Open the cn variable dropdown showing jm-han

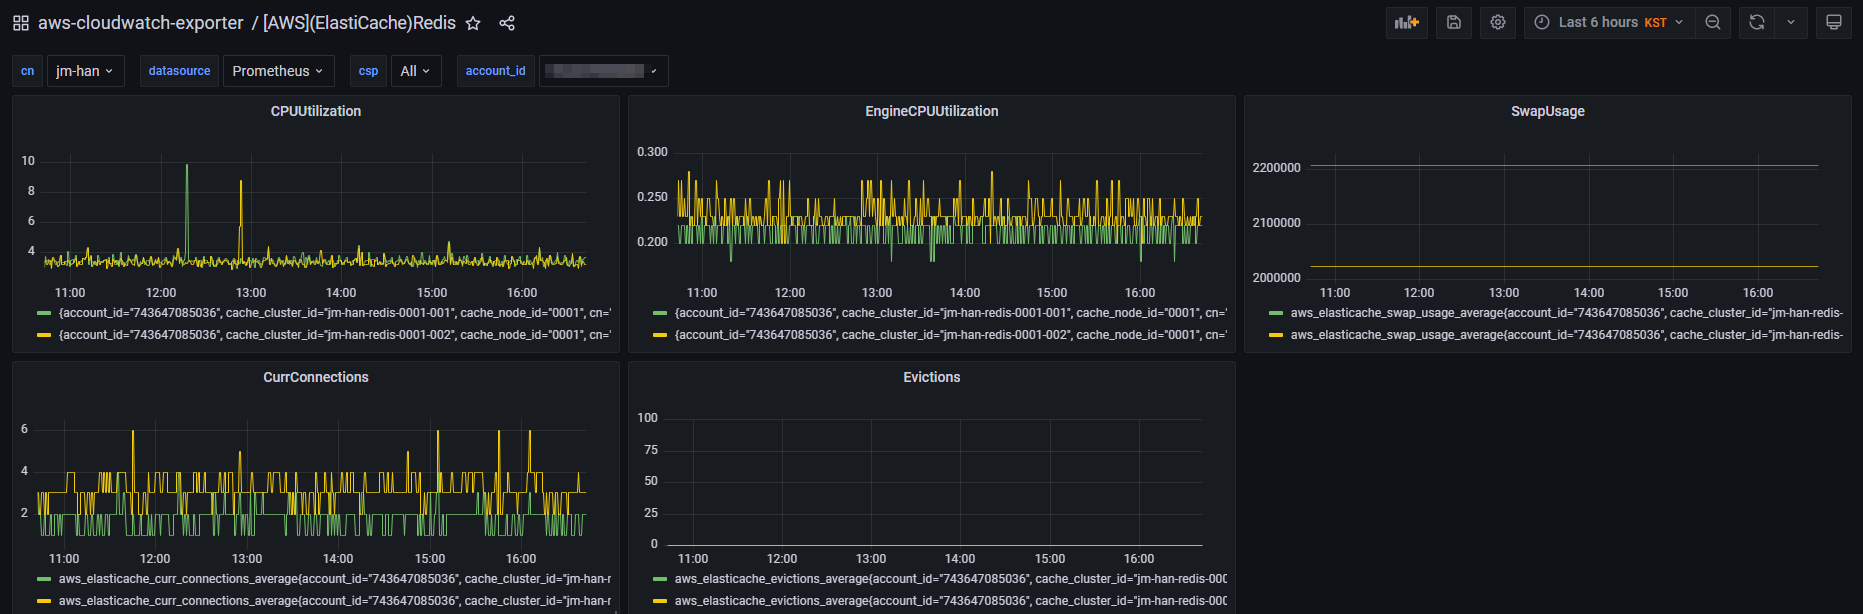(85, 71)
